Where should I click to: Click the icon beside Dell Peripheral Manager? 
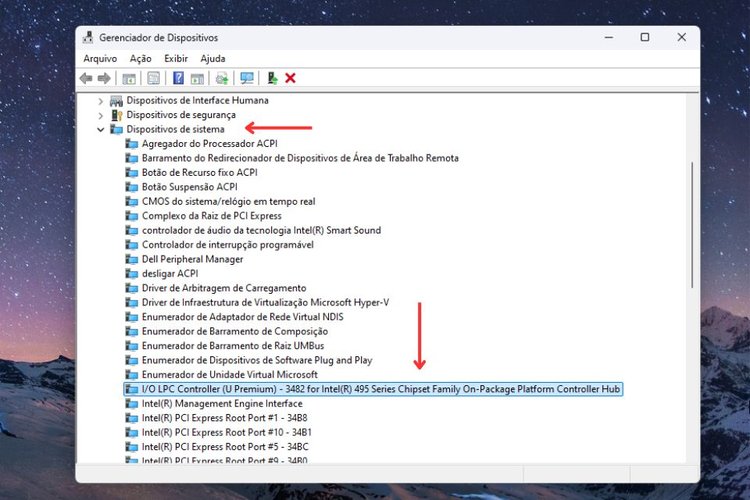click(132, 259)
